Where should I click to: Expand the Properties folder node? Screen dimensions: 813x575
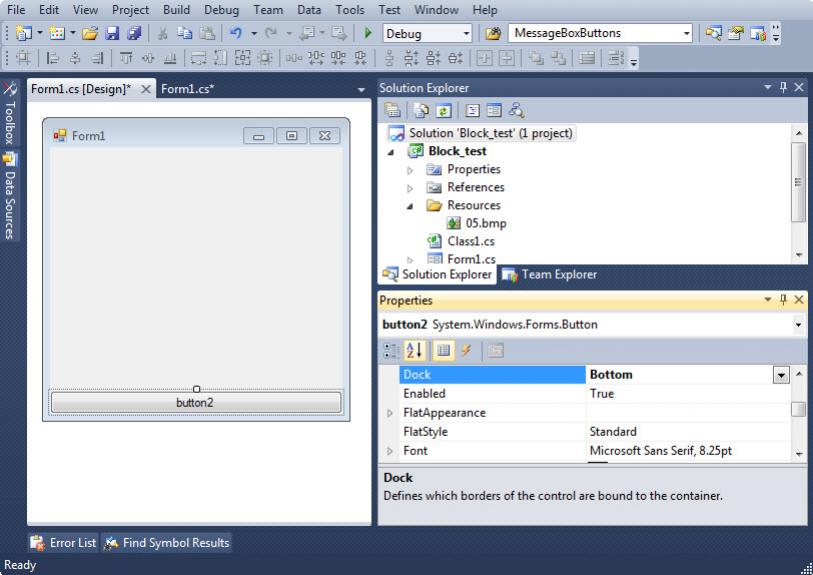tap(410, 170)
